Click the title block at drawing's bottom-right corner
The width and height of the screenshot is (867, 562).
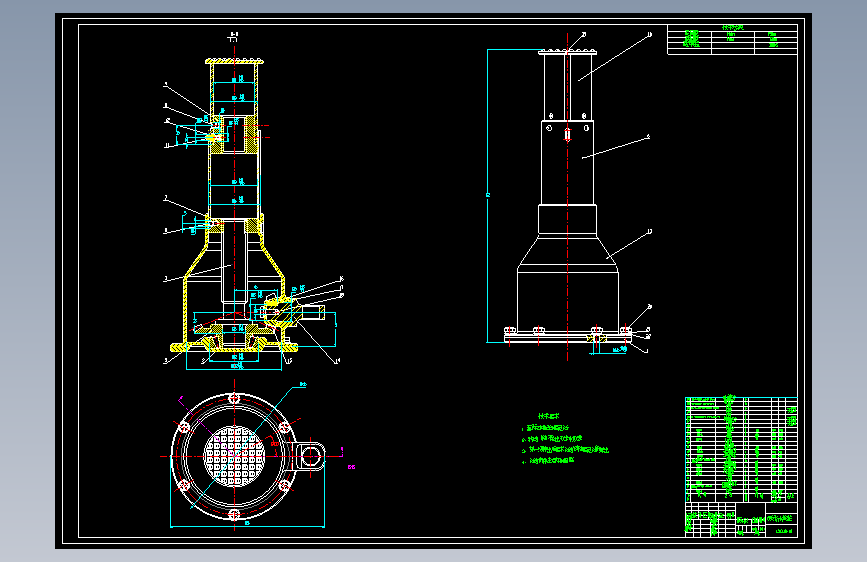[x=741, y=519]
